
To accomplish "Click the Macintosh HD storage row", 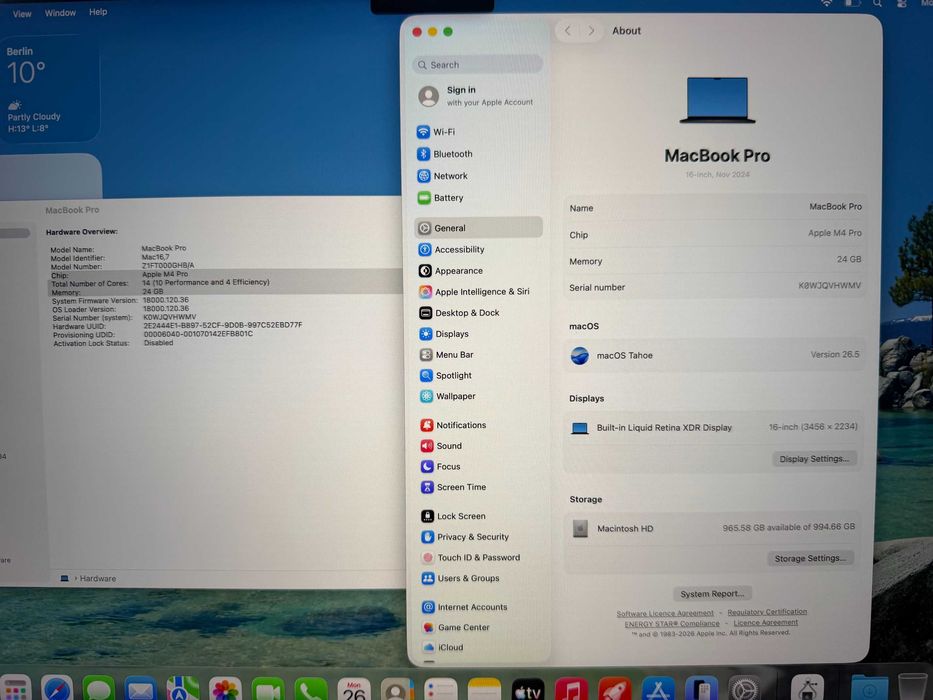I will 713,528.
